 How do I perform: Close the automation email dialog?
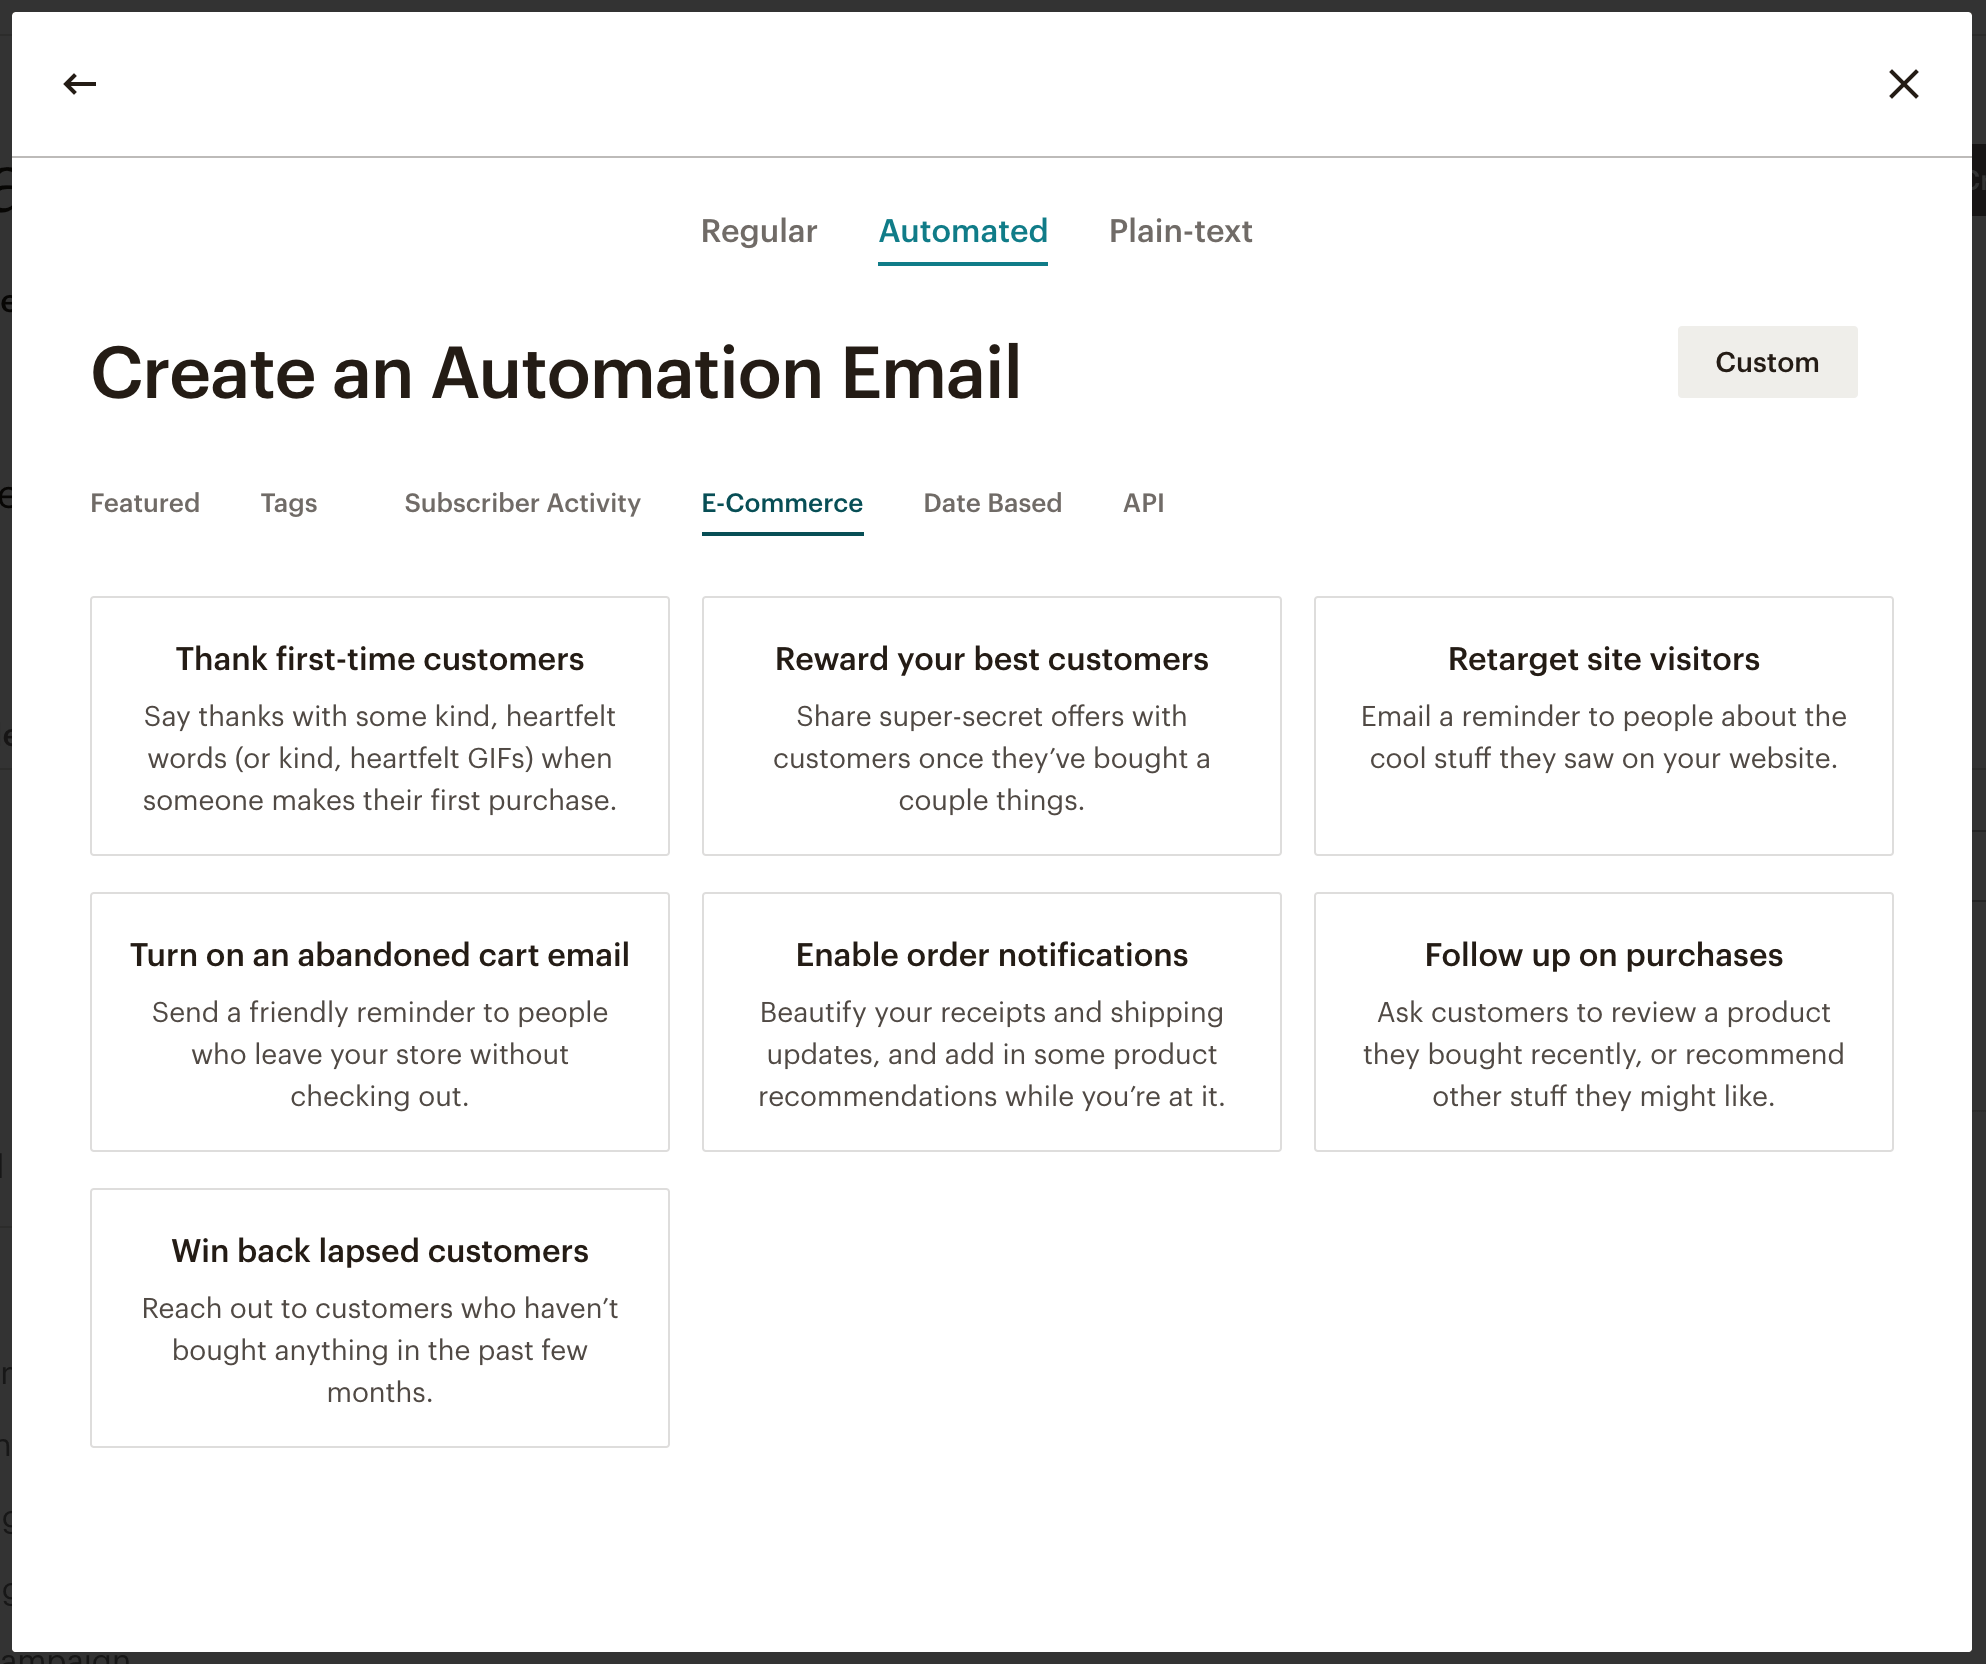[1903, 84]
